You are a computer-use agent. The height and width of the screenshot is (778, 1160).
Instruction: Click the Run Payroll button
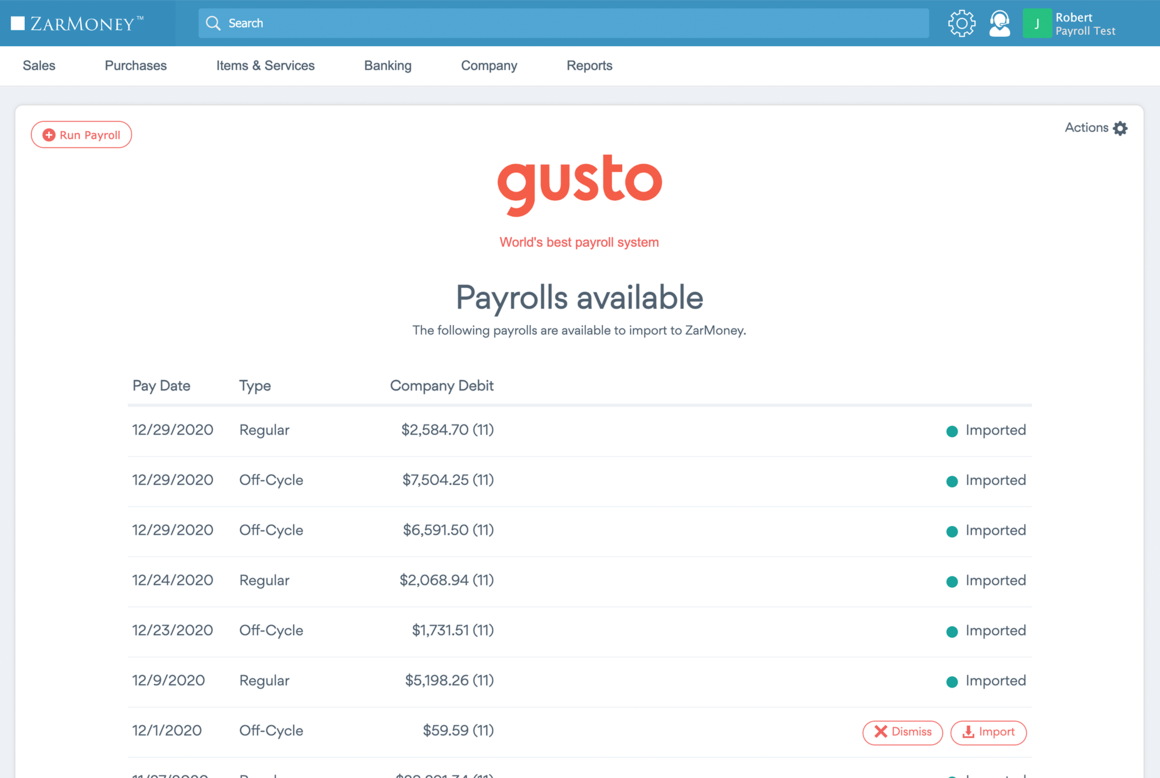tap(81, 135)
